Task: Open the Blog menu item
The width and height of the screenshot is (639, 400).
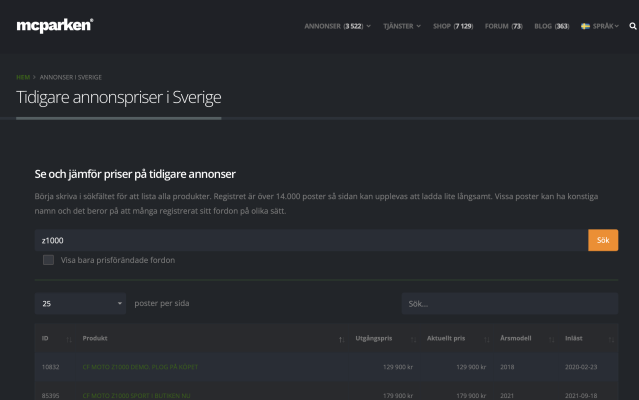Action: pyautogui.click(x=552, y=26)
